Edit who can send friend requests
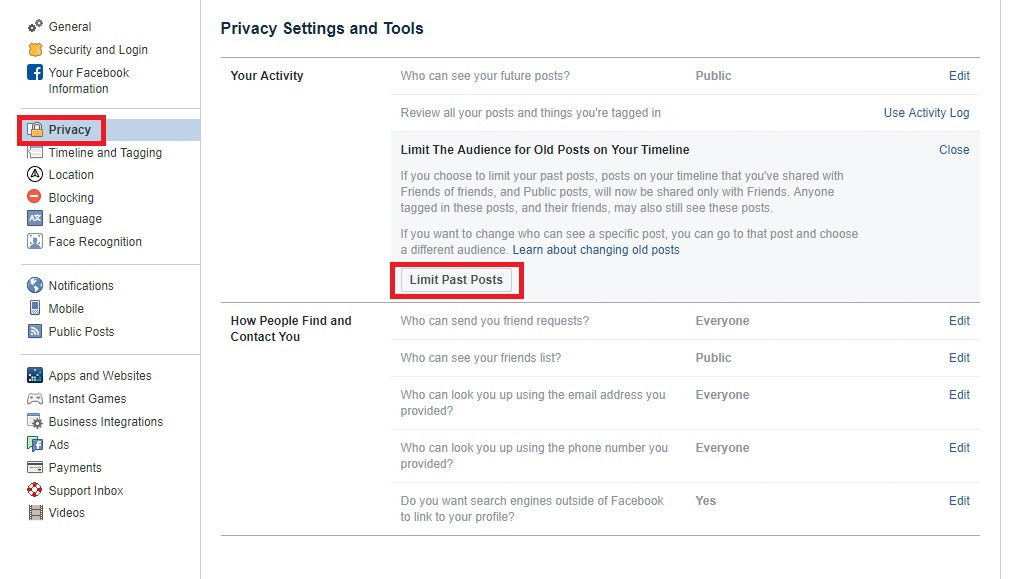 tap(959, 321)
